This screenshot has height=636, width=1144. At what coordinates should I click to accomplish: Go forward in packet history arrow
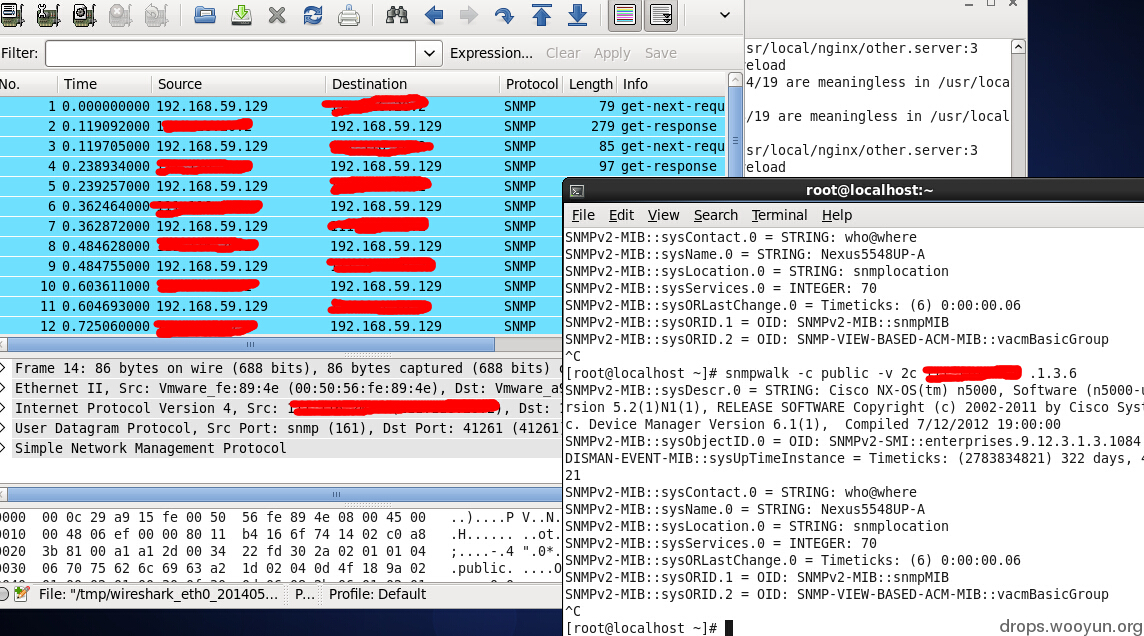468,15
